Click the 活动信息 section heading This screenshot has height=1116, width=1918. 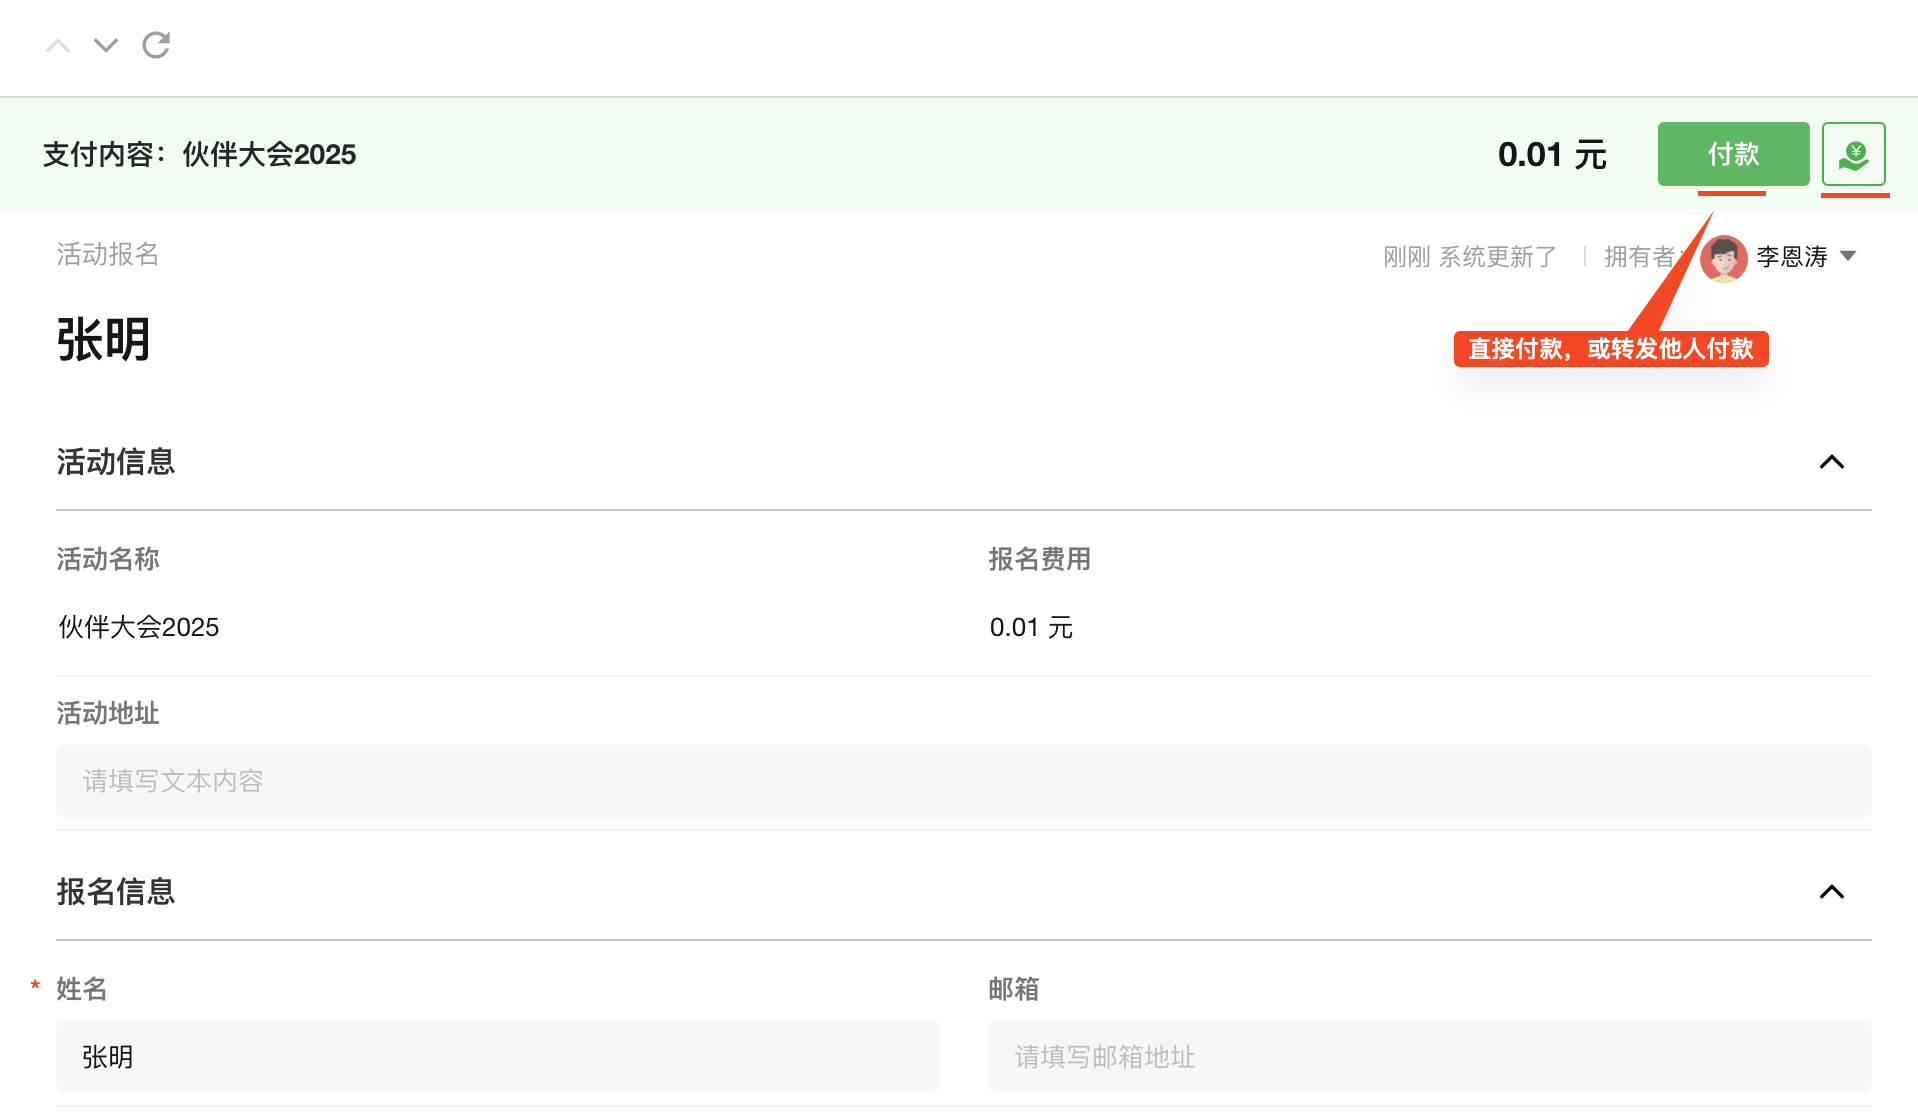point(116,462)
